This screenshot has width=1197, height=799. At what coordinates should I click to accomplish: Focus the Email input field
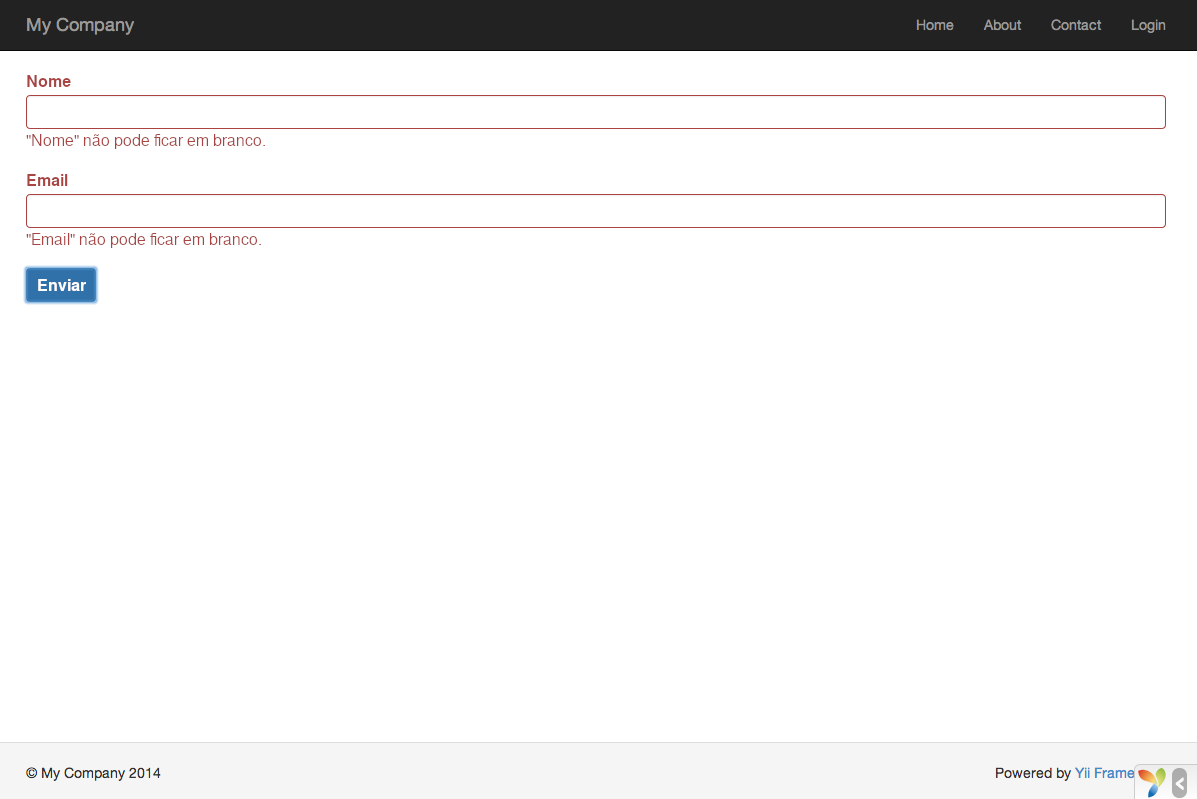[595, 211]
